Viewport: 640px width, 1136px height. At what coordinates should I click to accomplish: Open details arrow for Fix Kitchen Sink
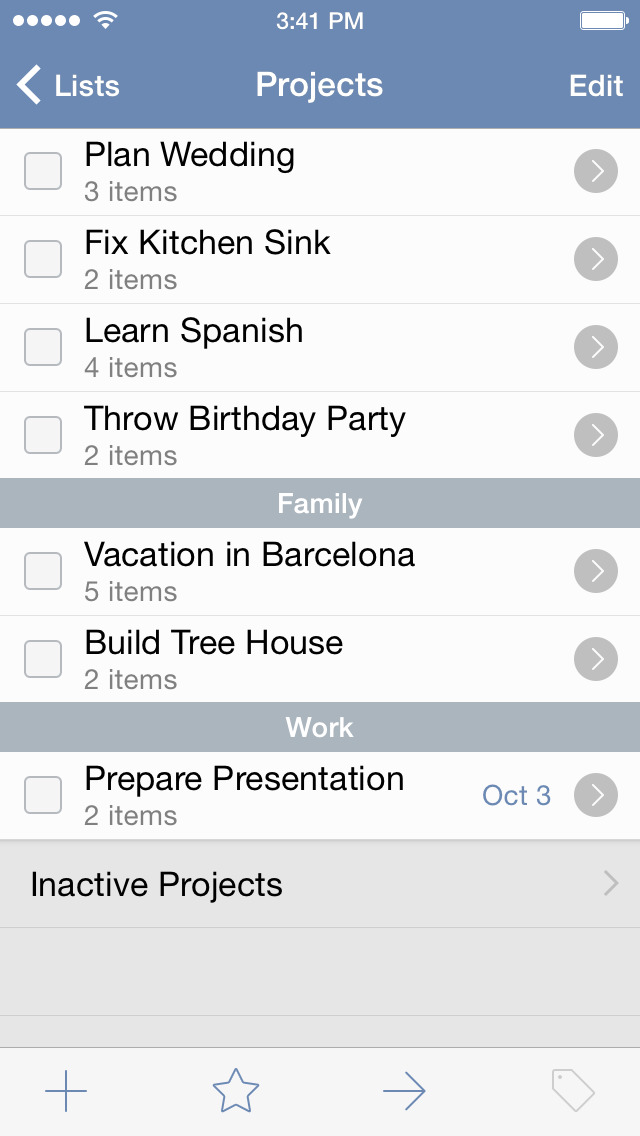point(596,260)
